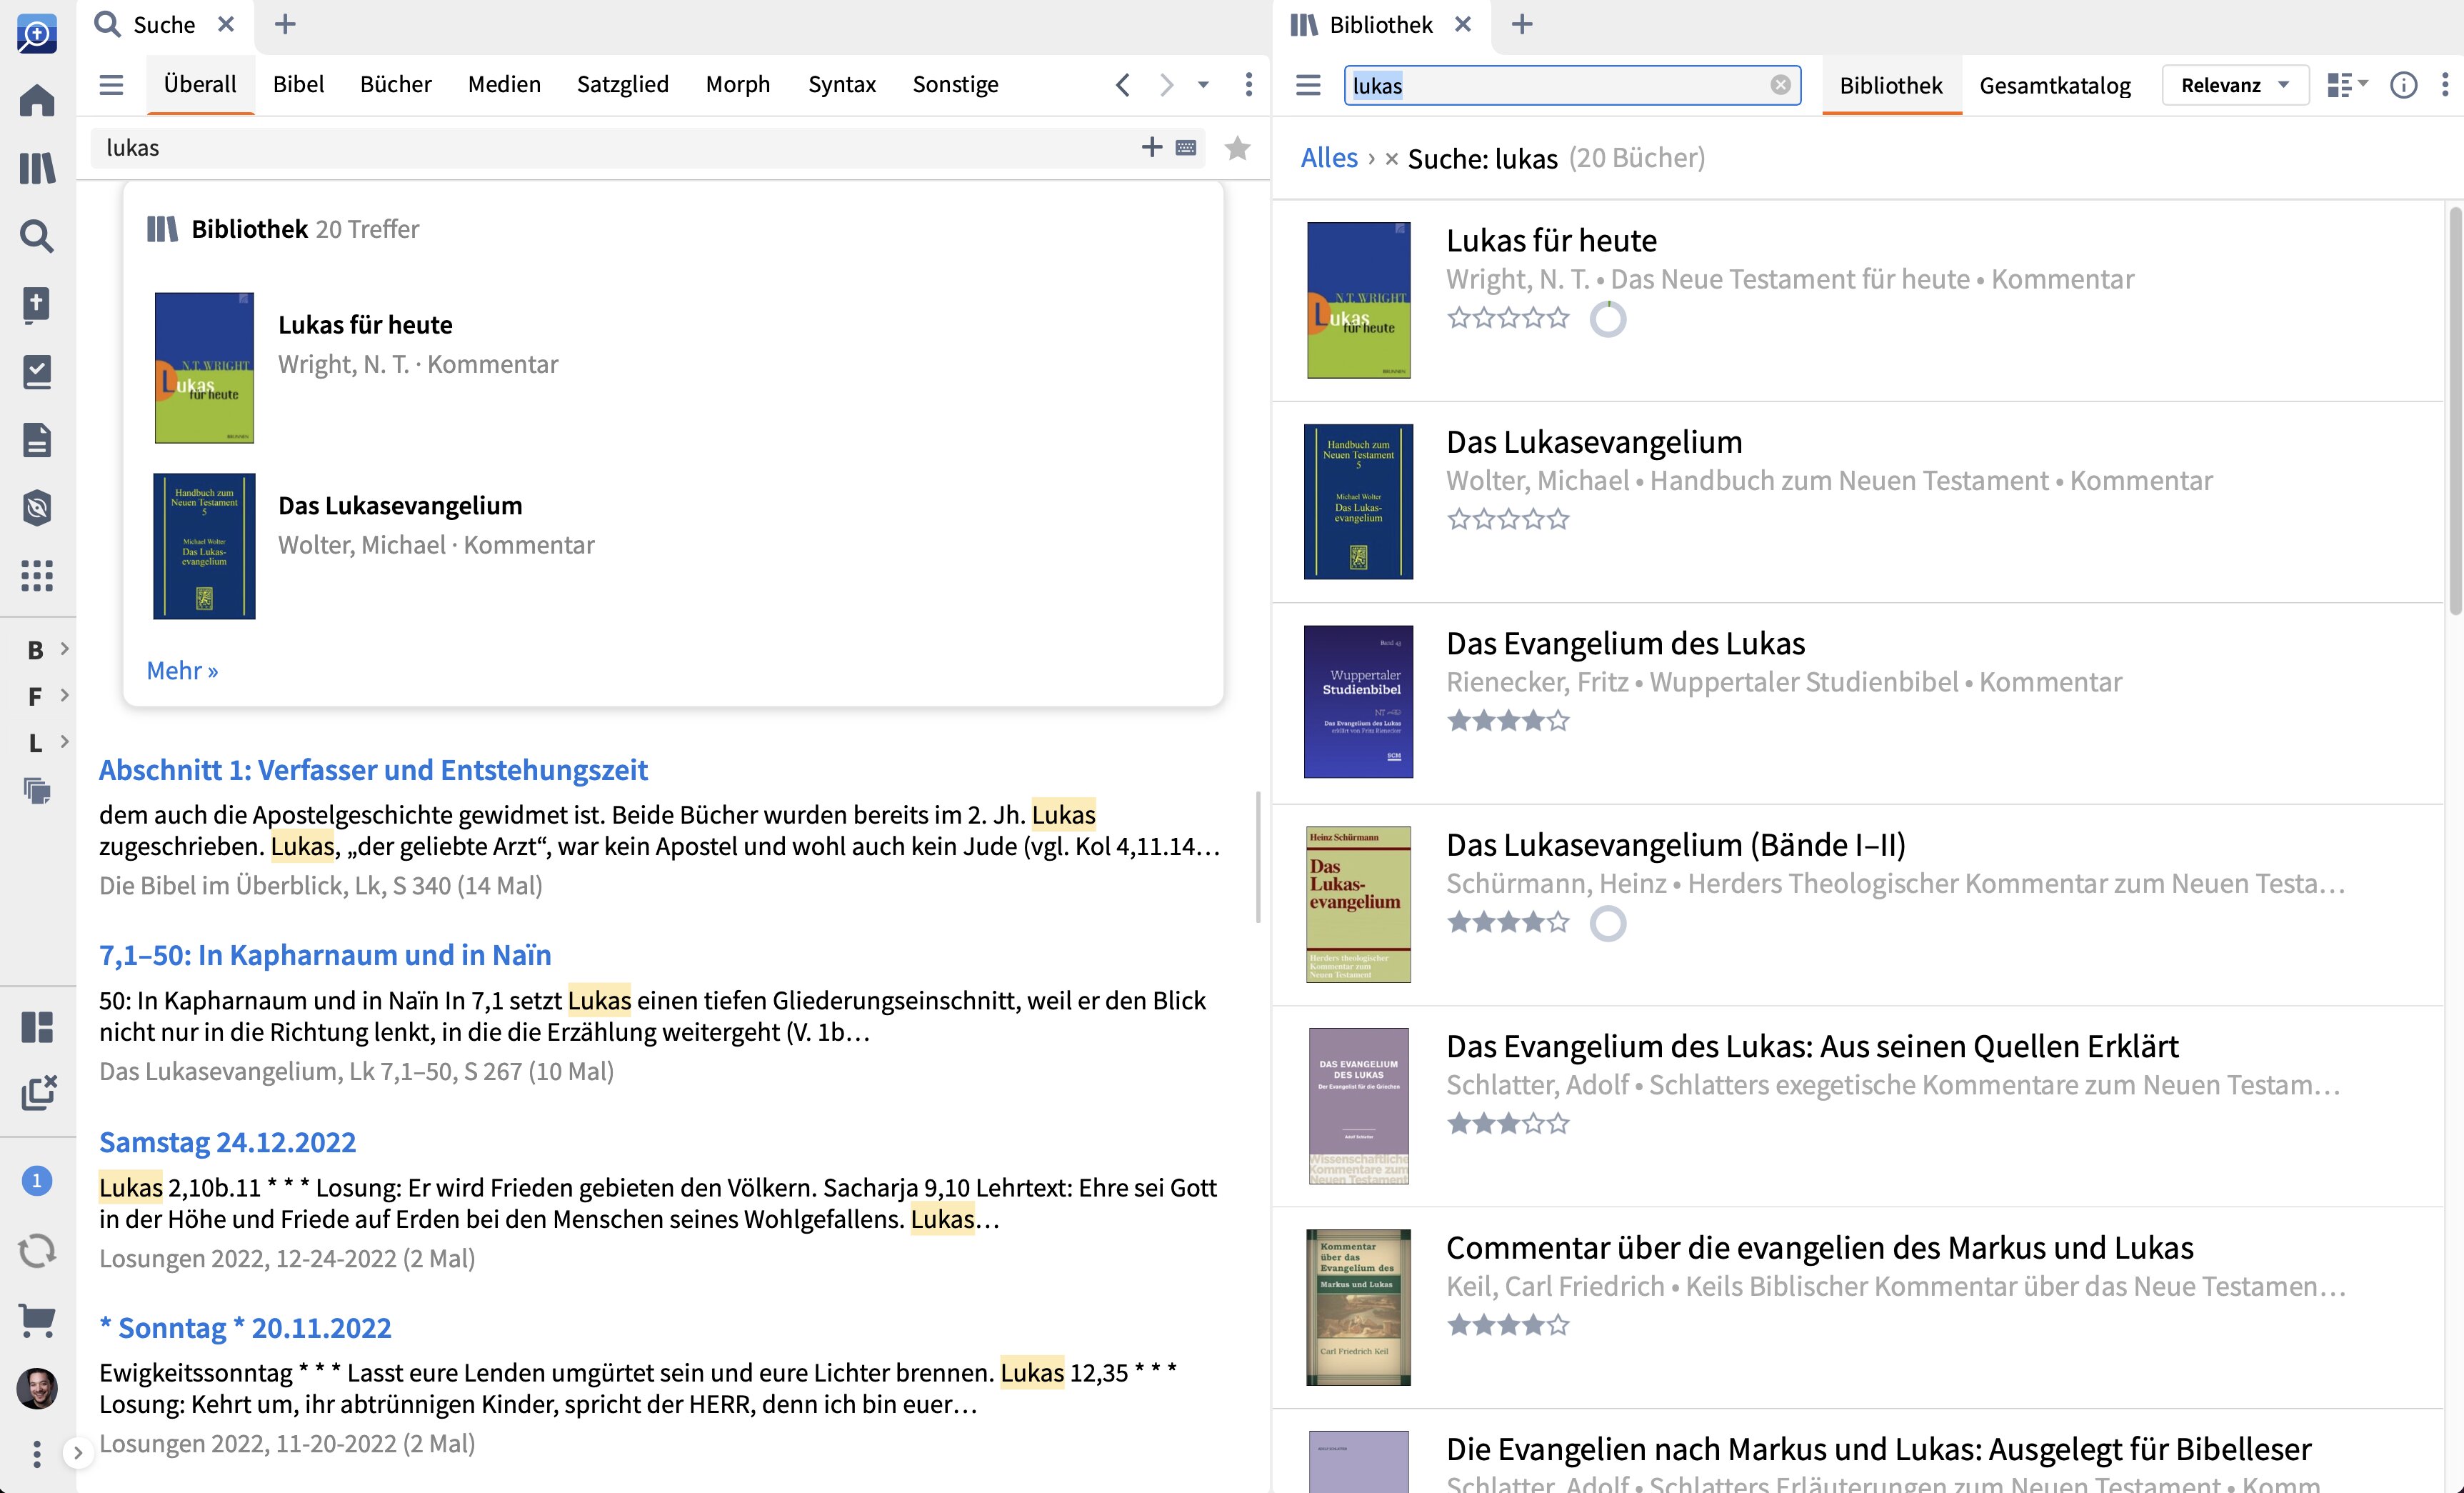2464x1493 pixels.
Task: Open the document icon in the sidebar
Action: 37,440
